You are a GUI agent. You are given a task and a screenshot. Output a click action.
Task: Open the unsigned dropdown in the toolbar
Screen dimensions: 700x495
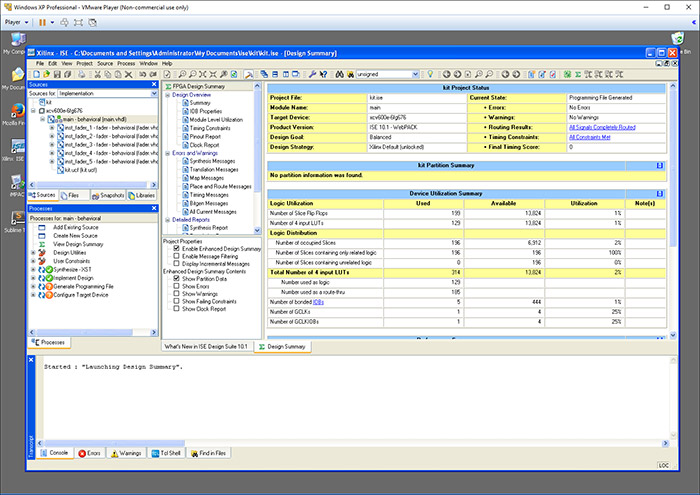pos(415,75)
